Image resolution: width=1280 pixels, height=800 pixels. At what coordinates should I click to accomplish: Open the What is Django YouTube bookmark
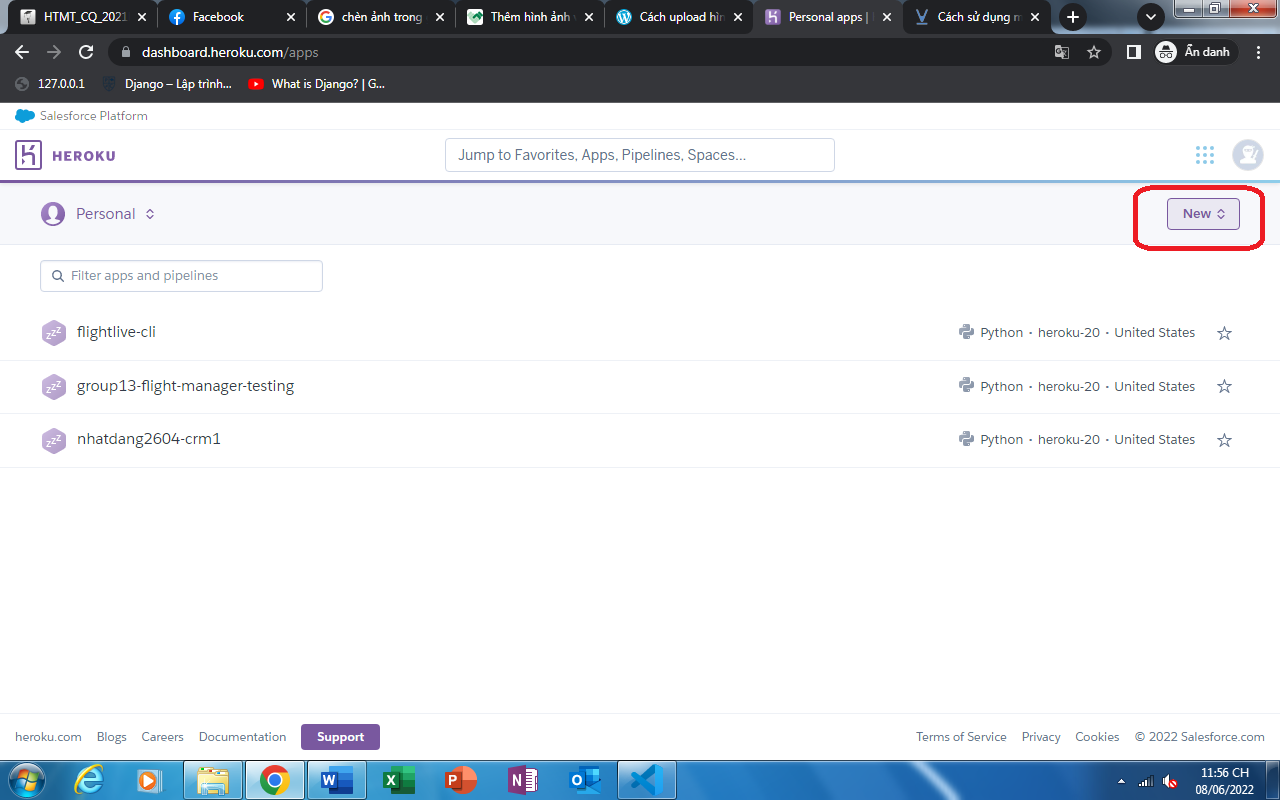[x=316, y=84]
